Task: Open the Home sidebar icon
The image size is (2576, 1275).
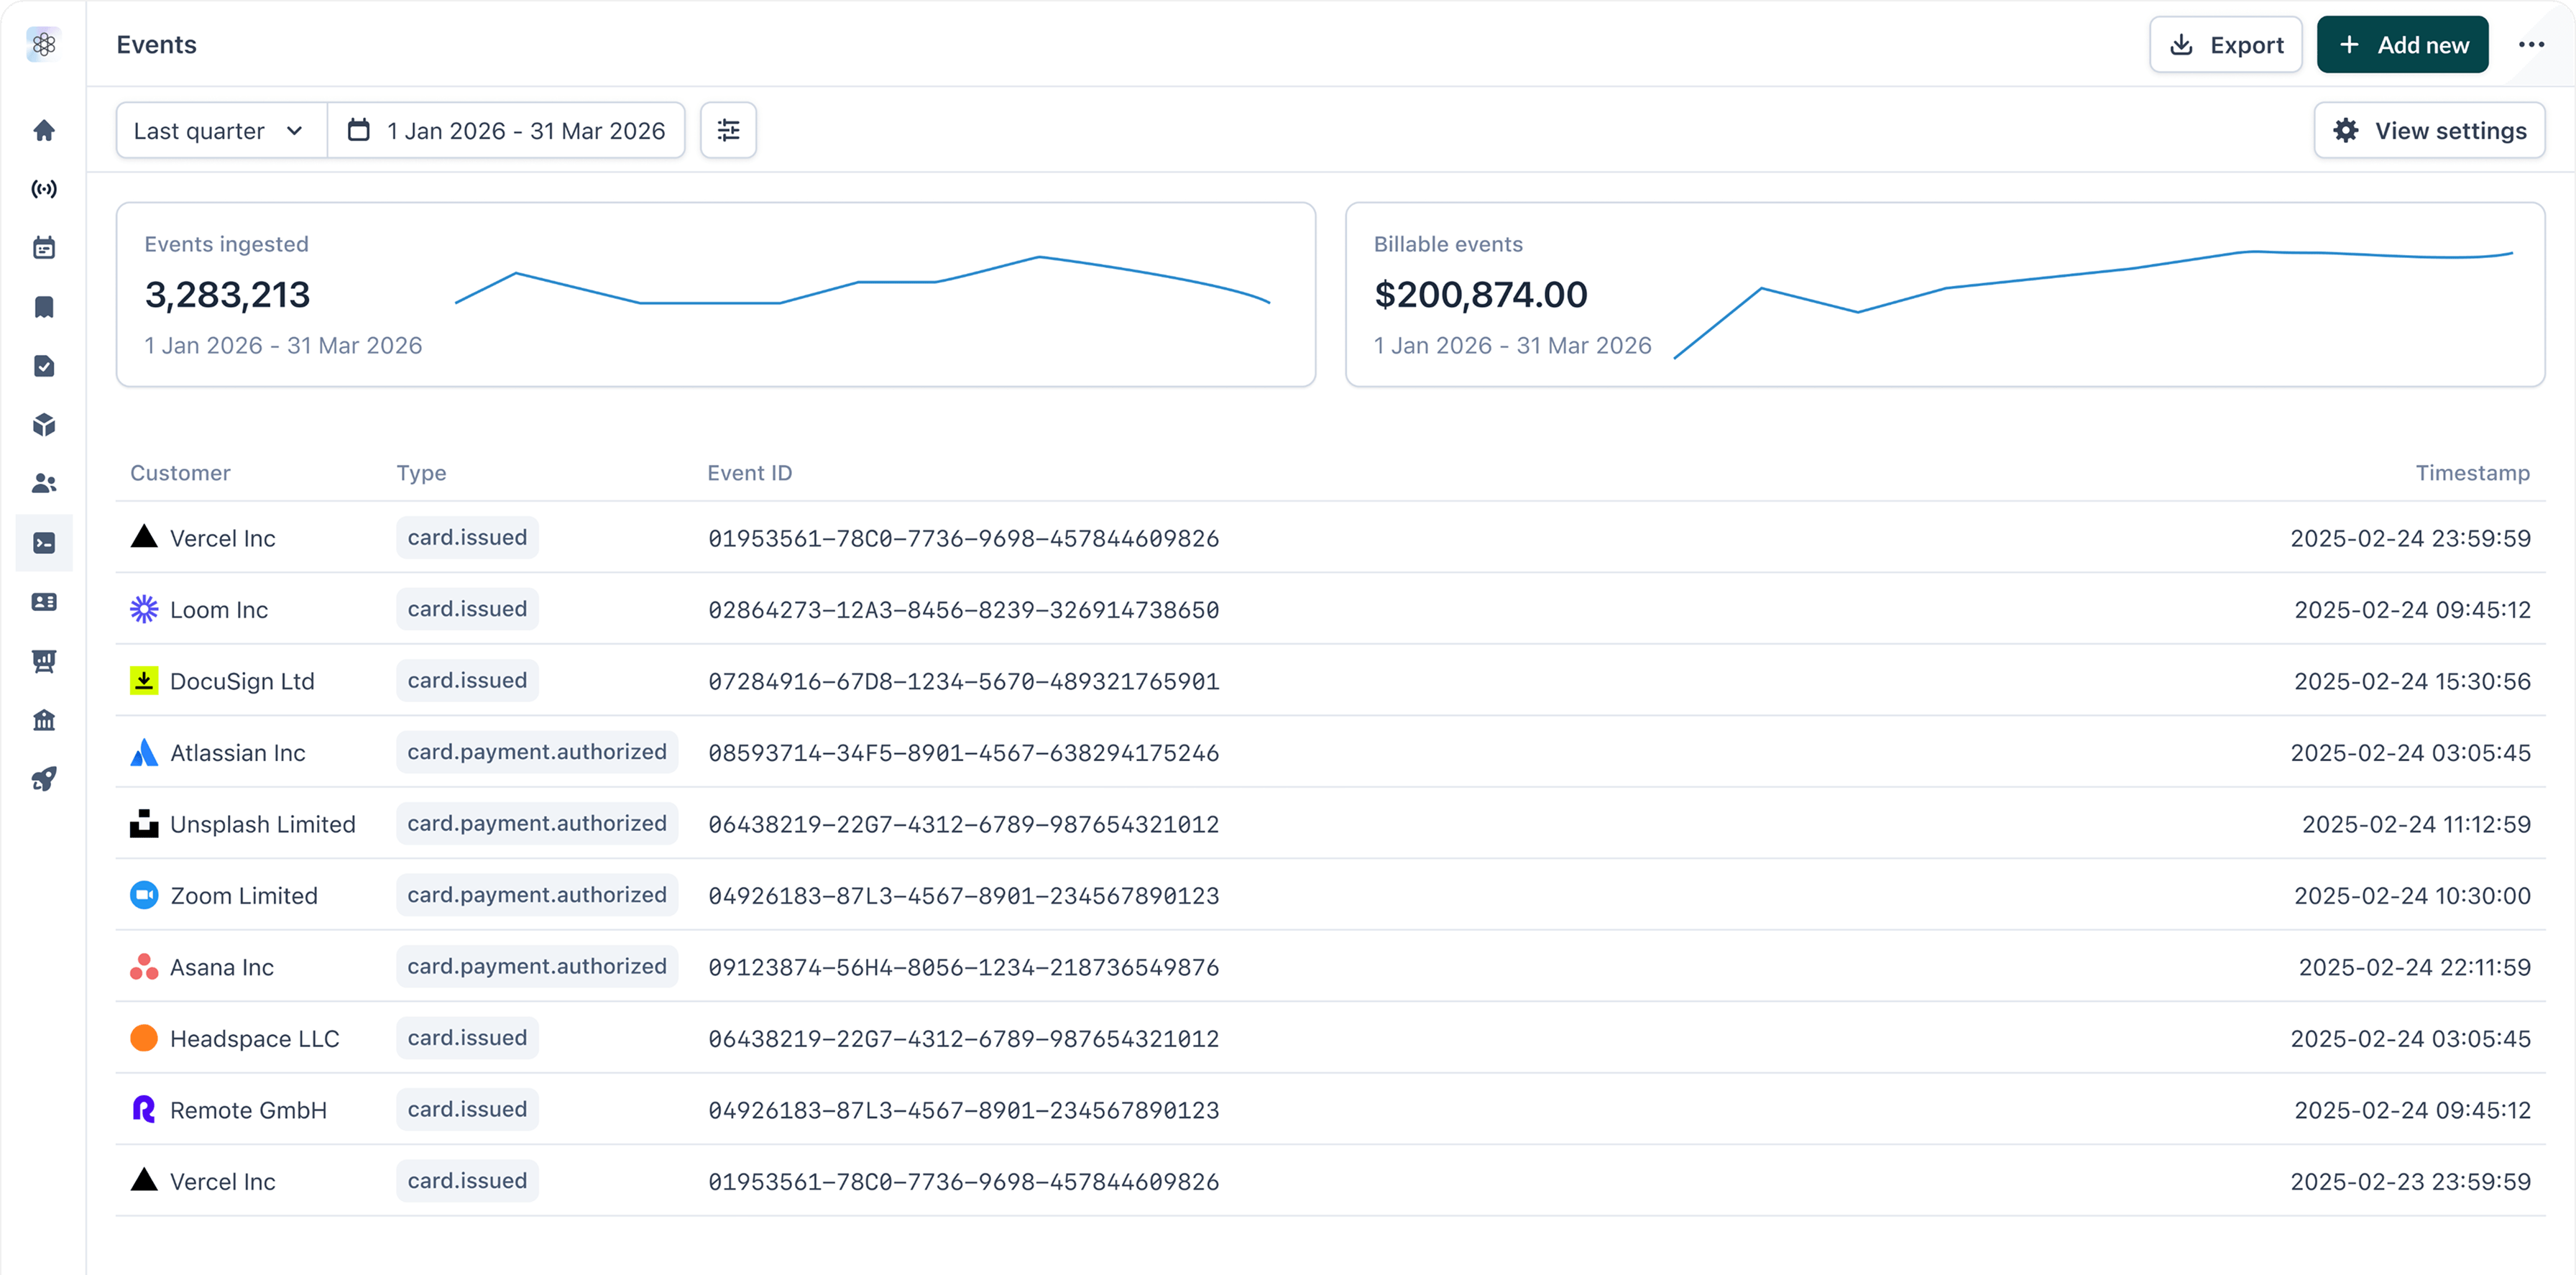Action: pos(44,130)
